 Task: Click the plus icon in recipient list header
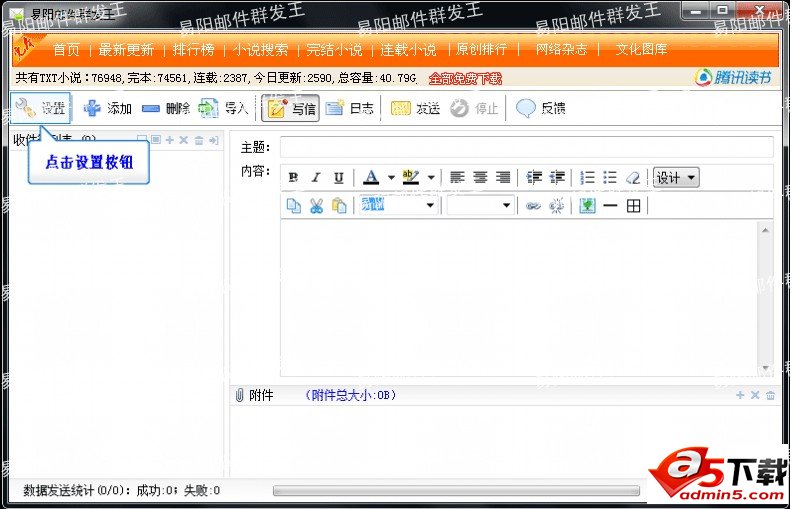tap(170, 140)
